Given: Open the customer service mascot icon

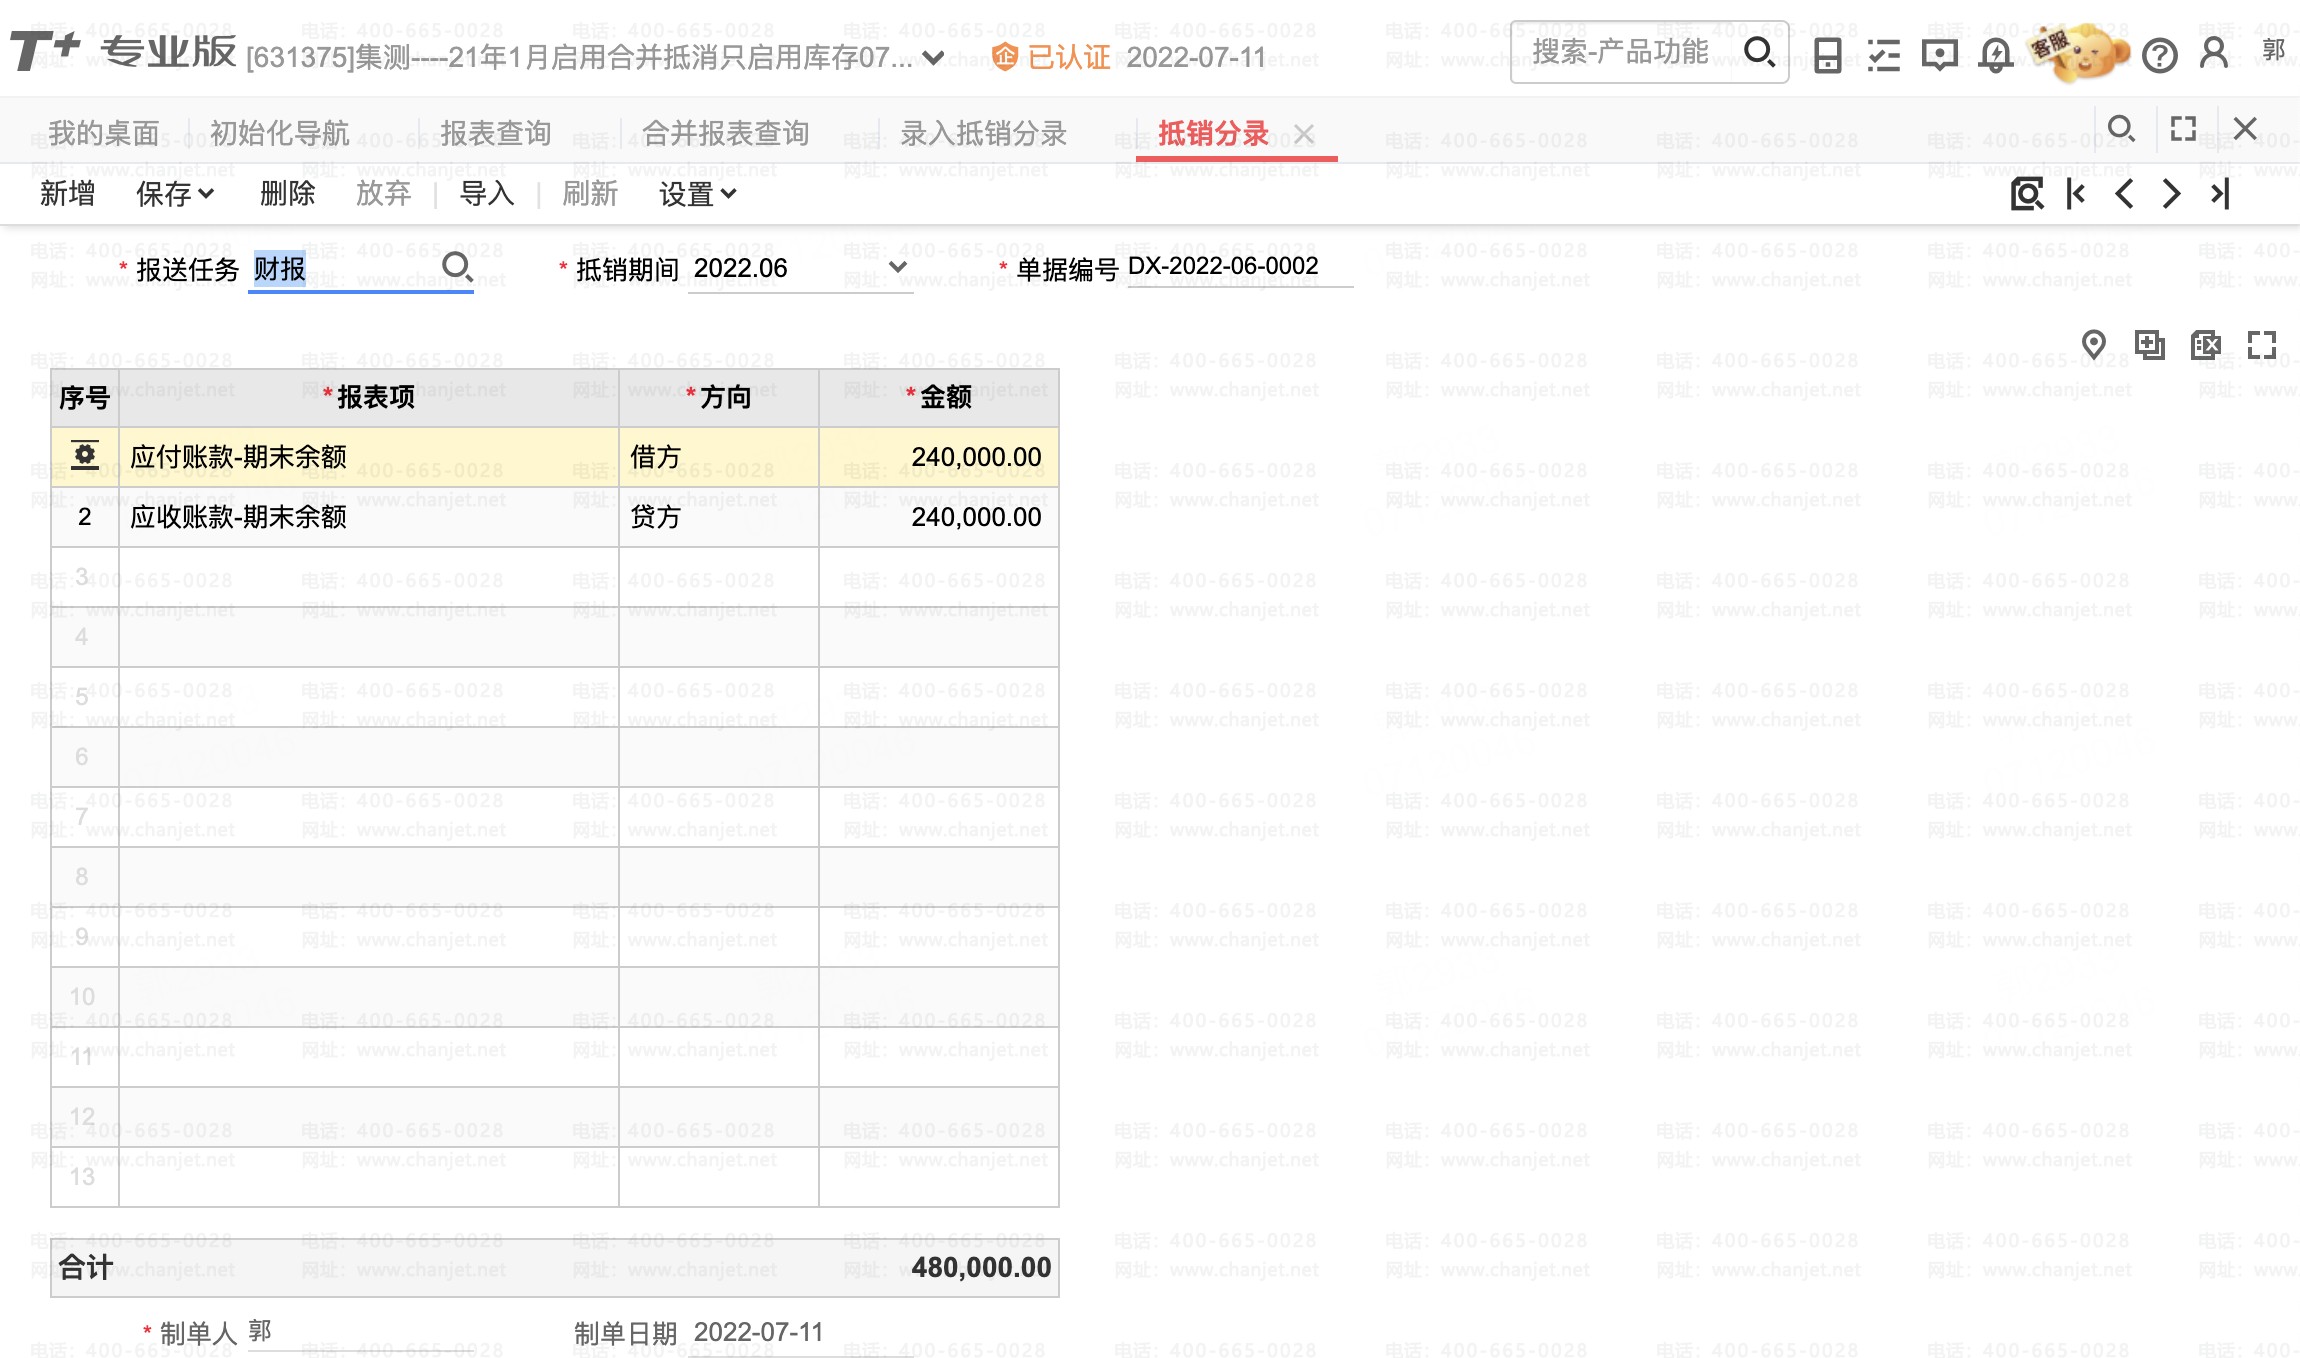Looking at the screenshot, I should 2078,52.
